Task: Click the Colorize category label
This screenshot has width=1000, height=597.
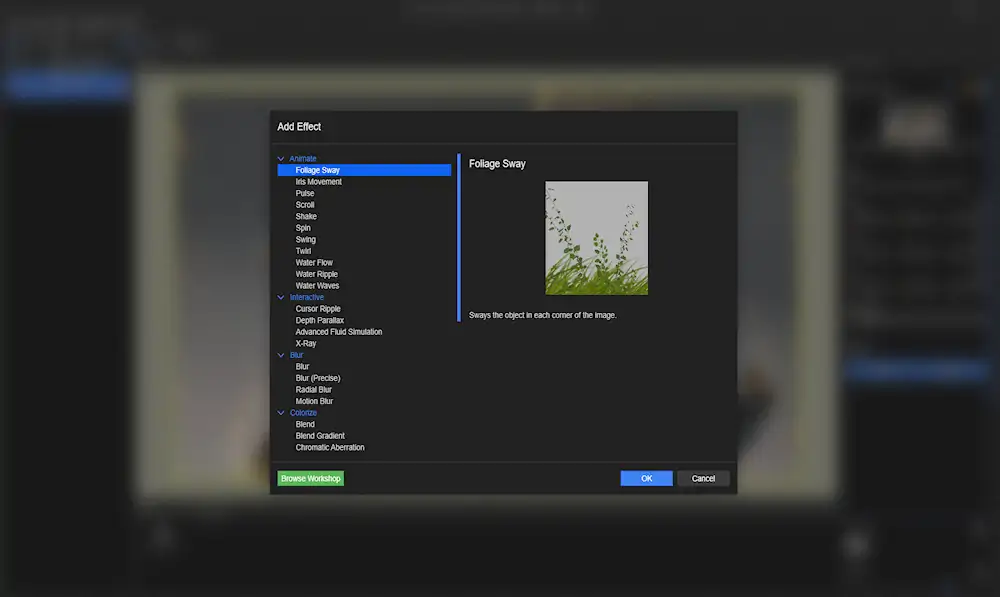Action: click(x=303, y=413)
